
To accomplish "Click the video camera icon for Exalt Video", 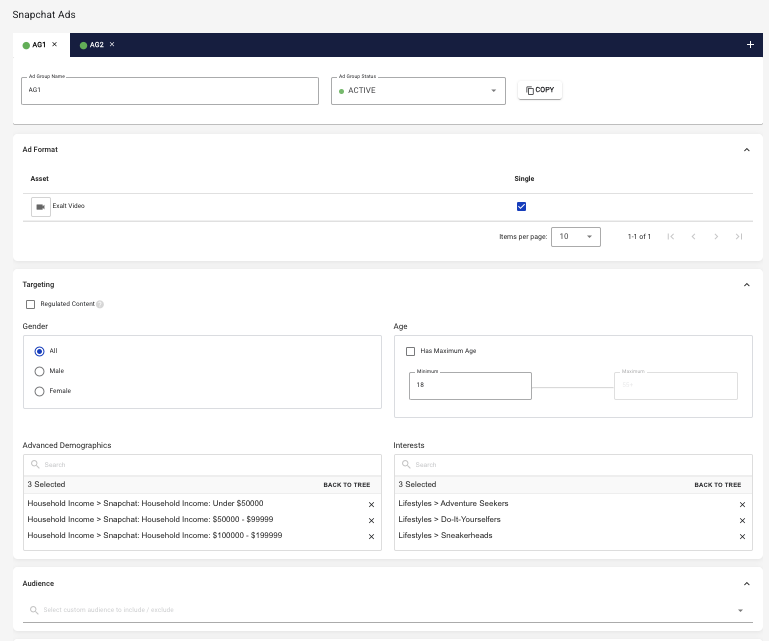I will [x=41, y=206].
